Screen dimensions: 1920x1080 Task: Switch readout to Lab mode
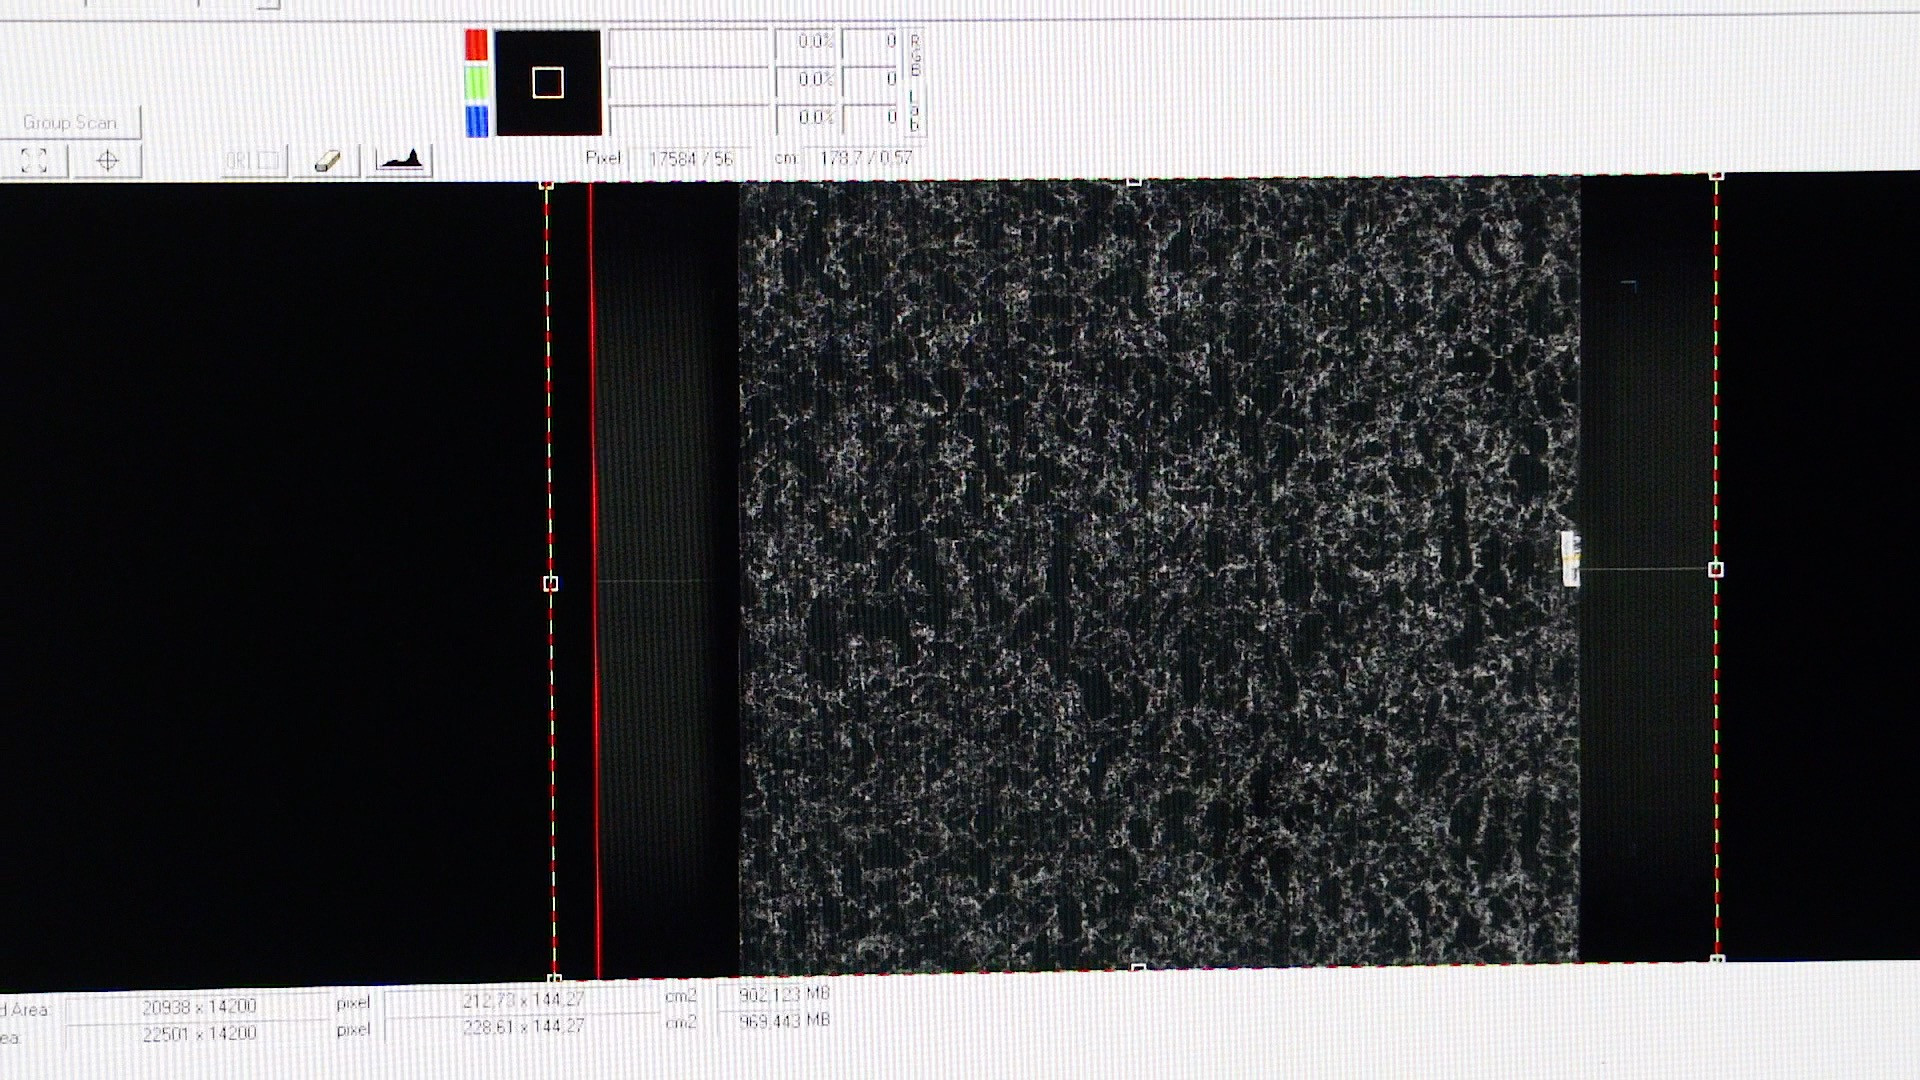[914, 112]
